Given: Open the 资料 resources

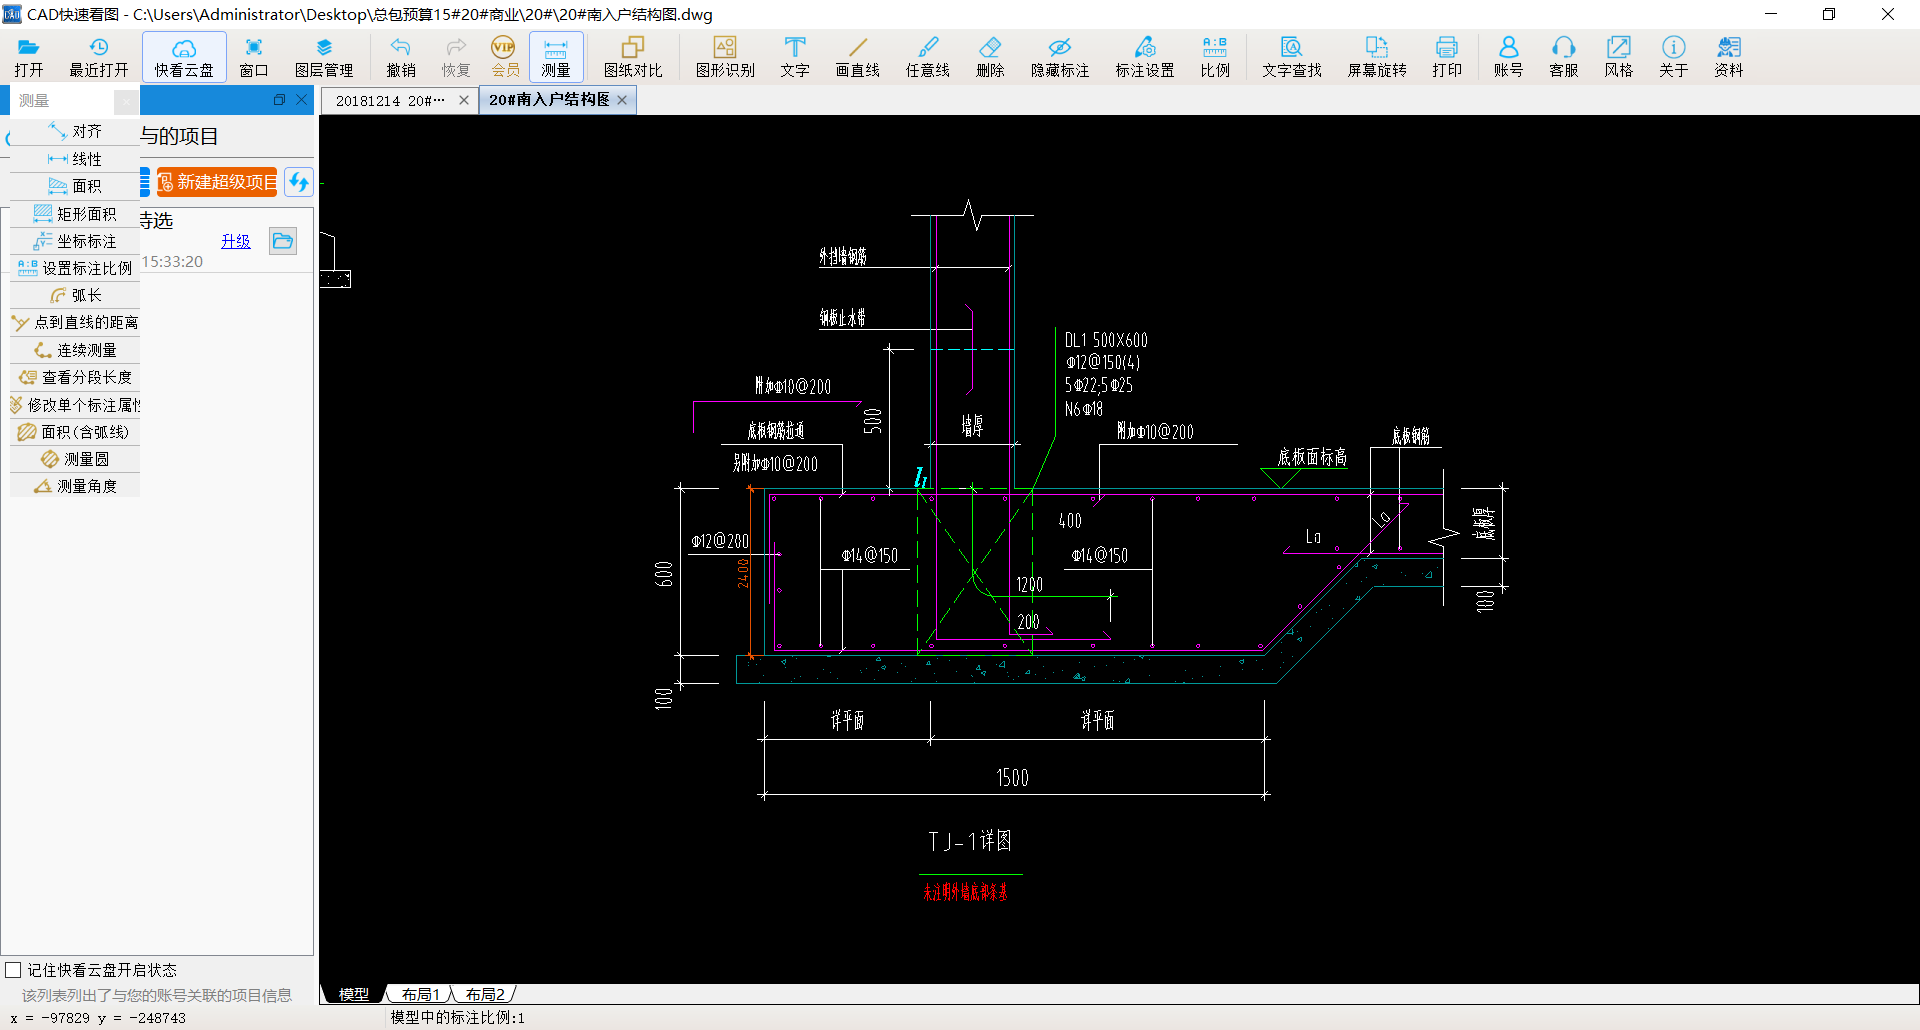Looking at the screenshot, I should [1728, 57].
